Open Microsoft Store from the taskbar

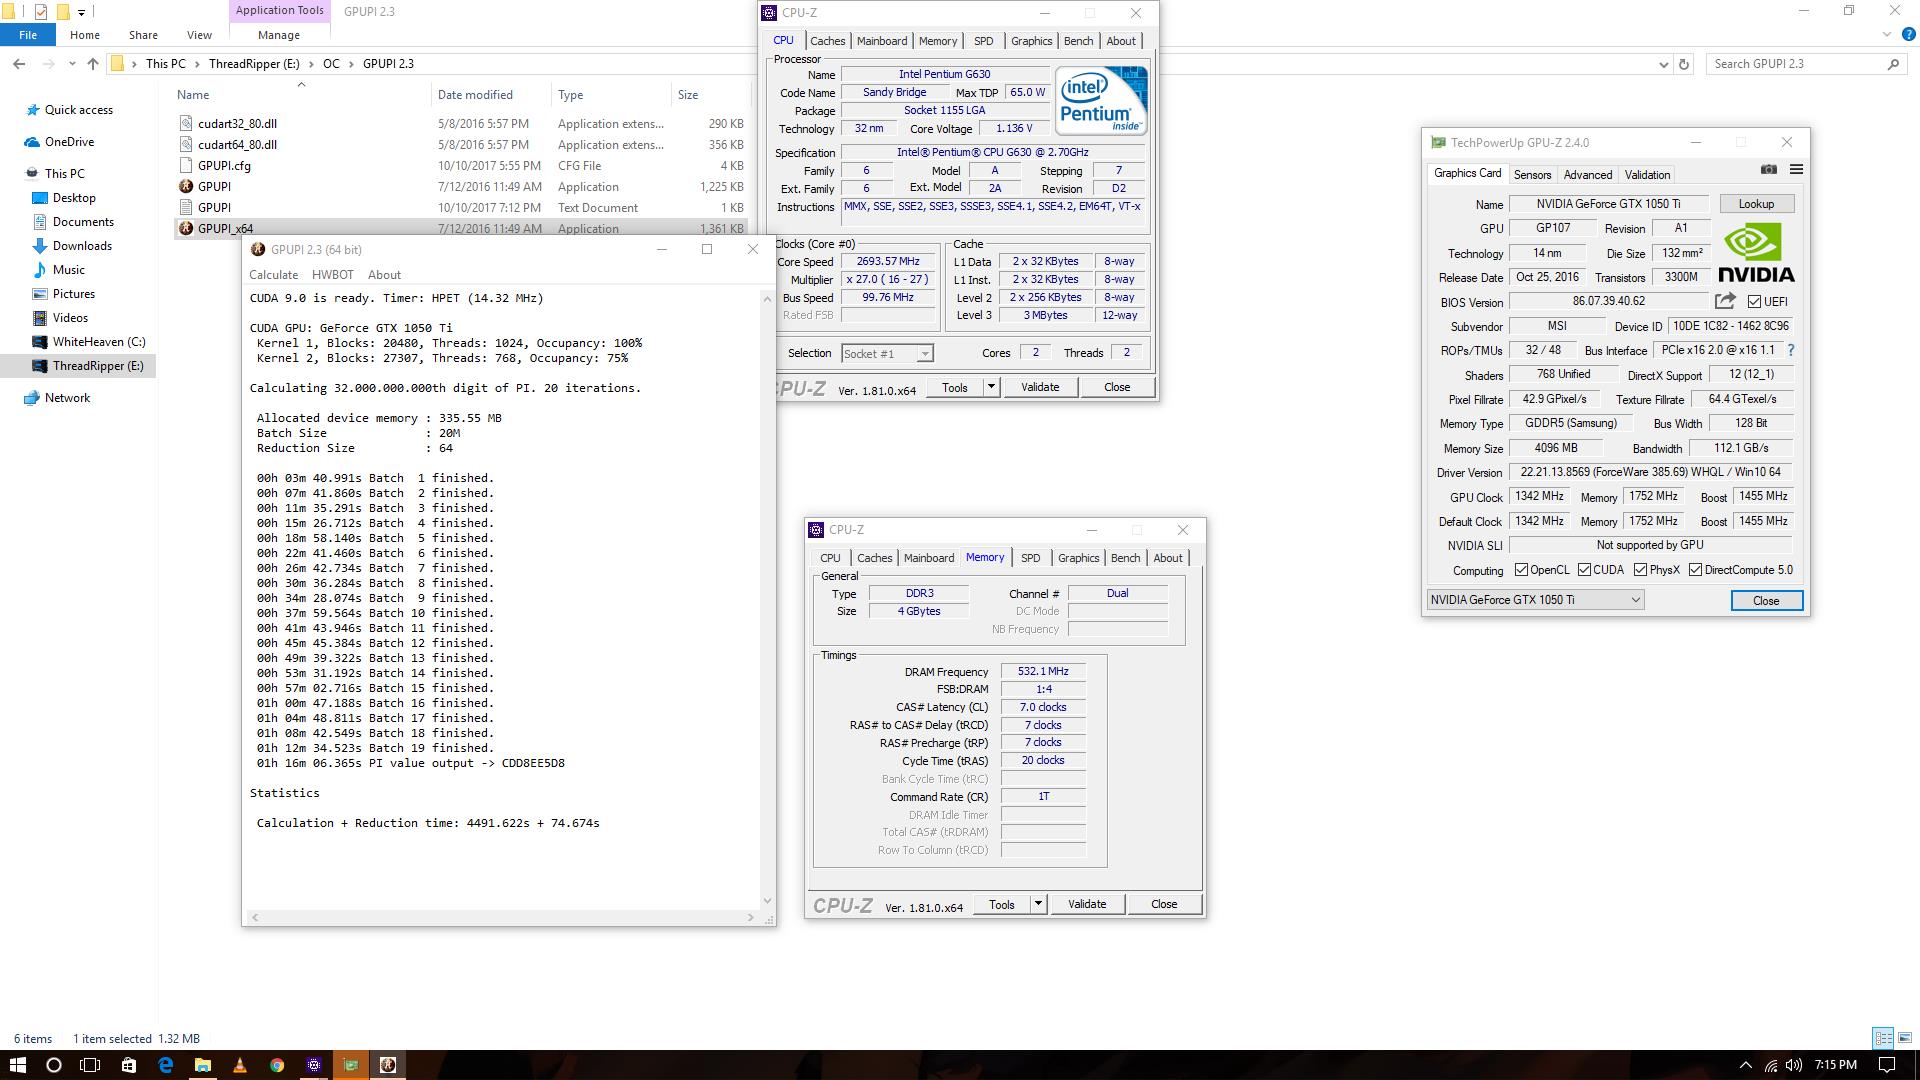[128, 1065]
